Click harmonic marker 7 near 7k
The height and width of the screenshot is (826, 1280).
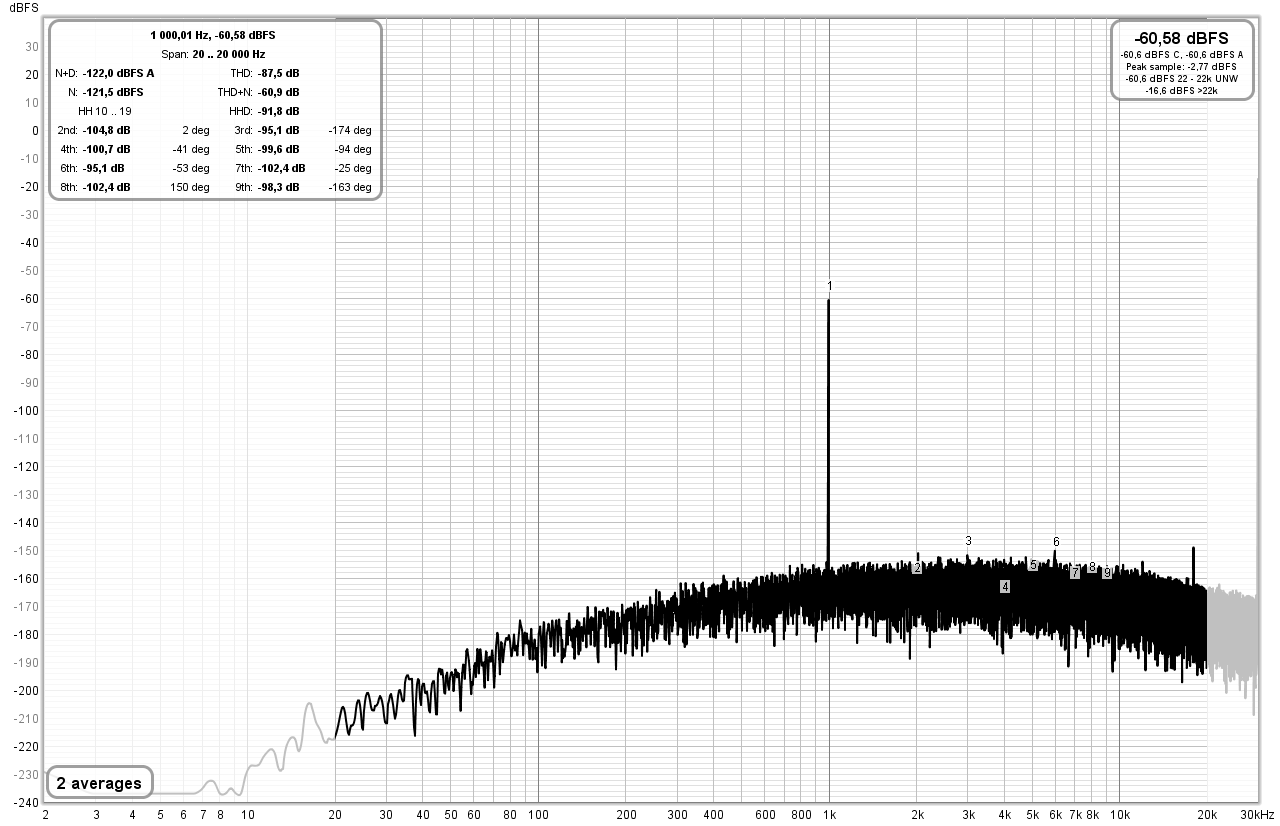pos(1075,573)
